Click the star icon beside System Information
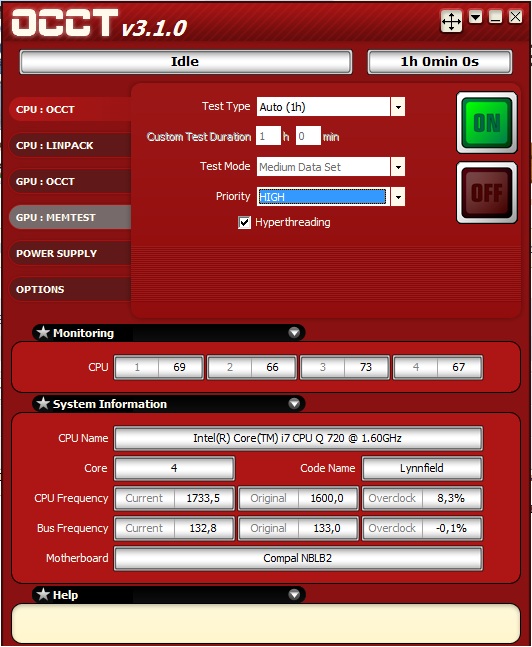The width and height of the screenshot is (532, 647). click(x=43, y=403)
